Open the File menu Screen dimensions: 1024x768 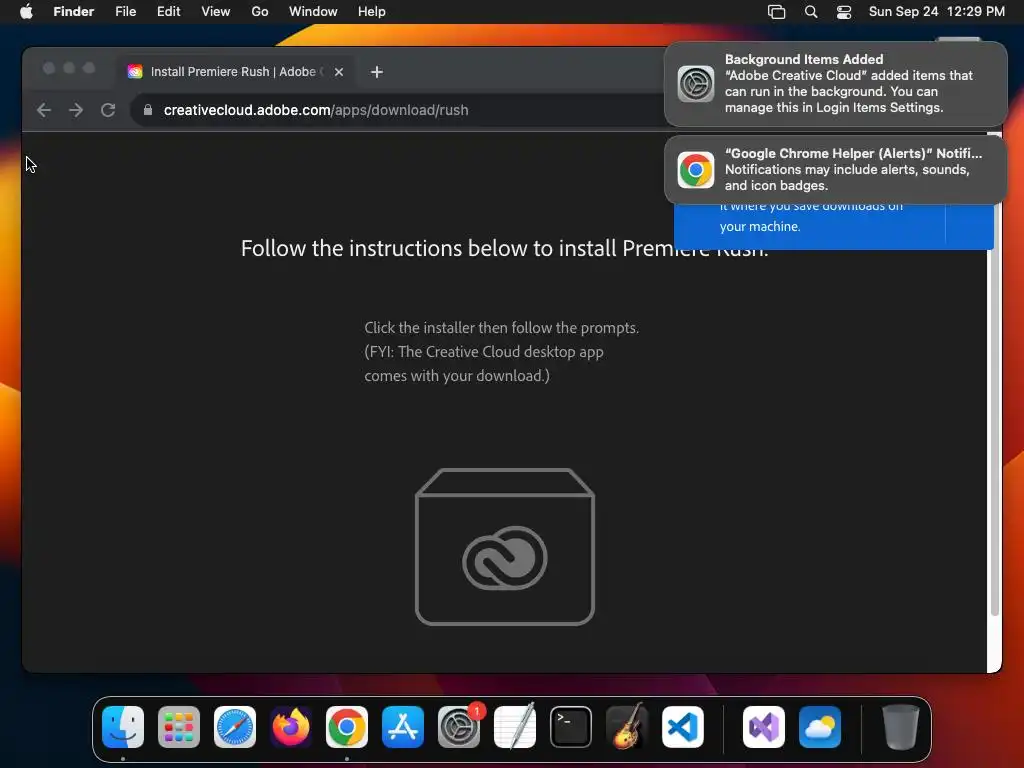tap(125, 12)
